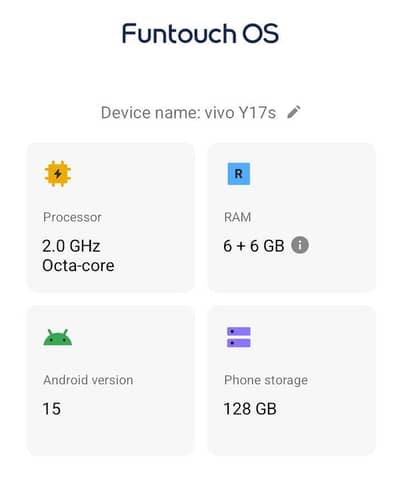400x477 pixels.
Task: Tap the green Android robot icon
Action: click(x=58, y=337)
